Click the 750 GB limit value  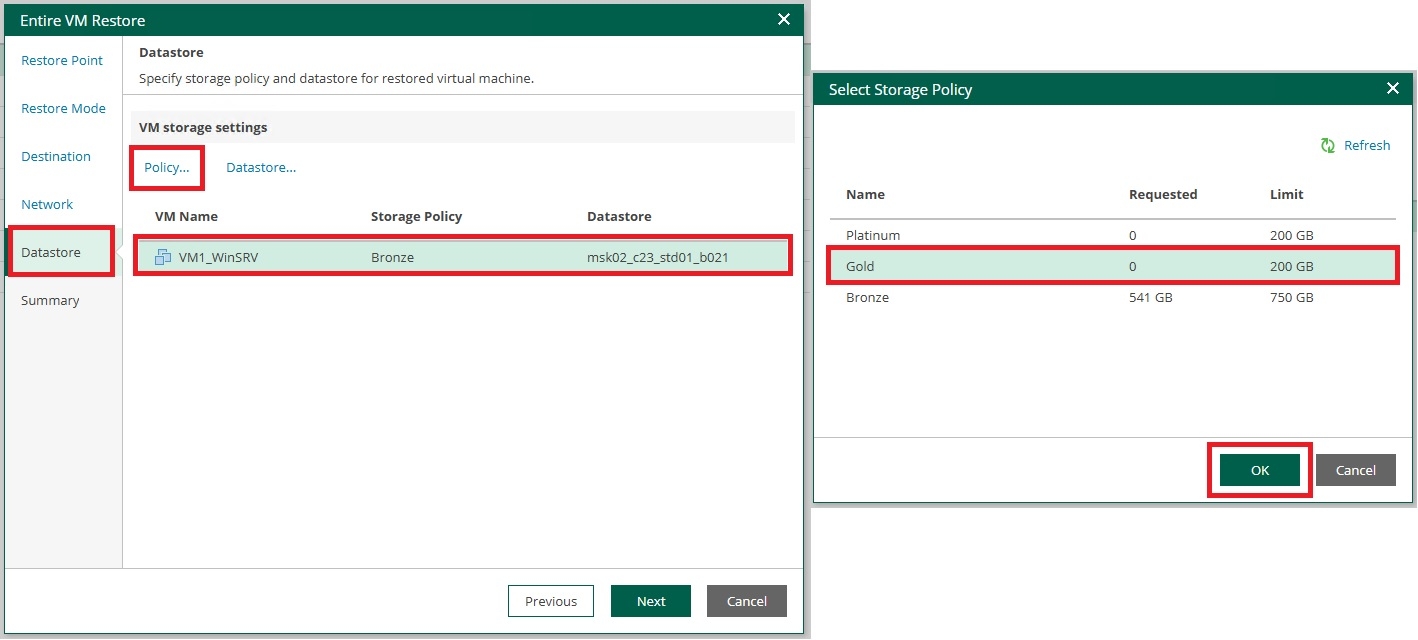1292,298
